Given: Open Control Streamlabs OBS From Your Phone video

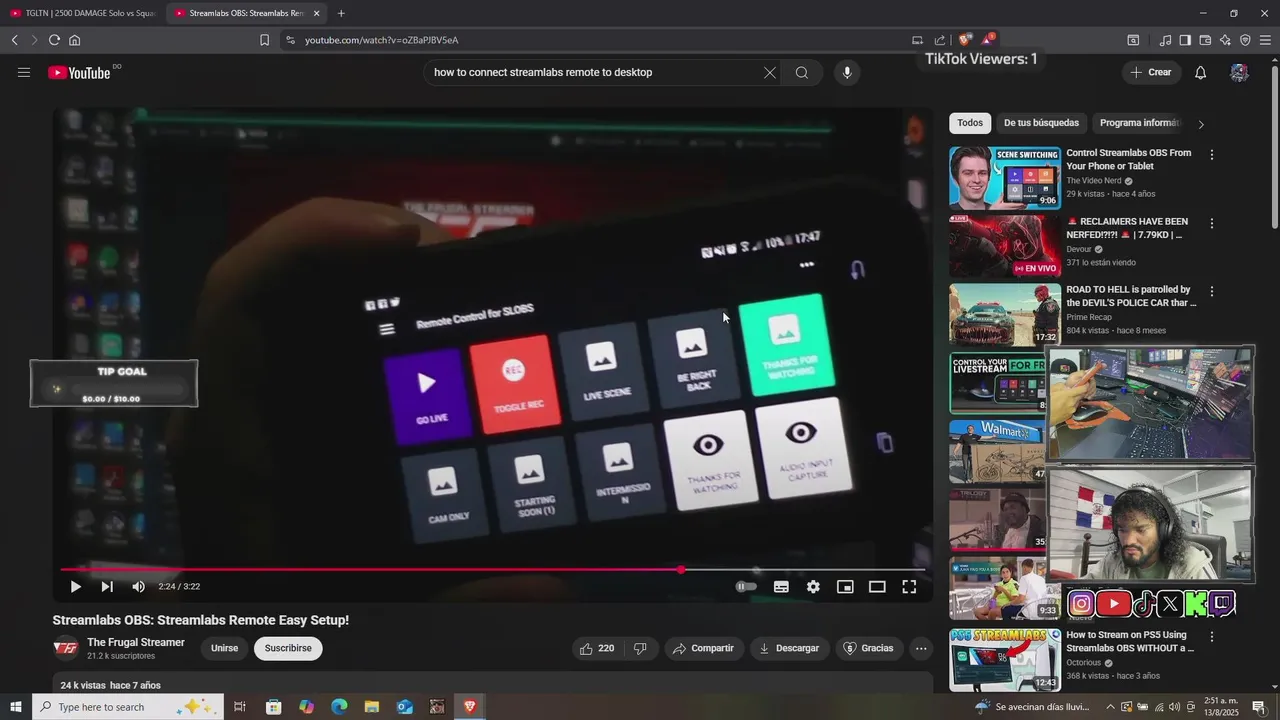Looking at the screenshot, I should point(1129,159).
